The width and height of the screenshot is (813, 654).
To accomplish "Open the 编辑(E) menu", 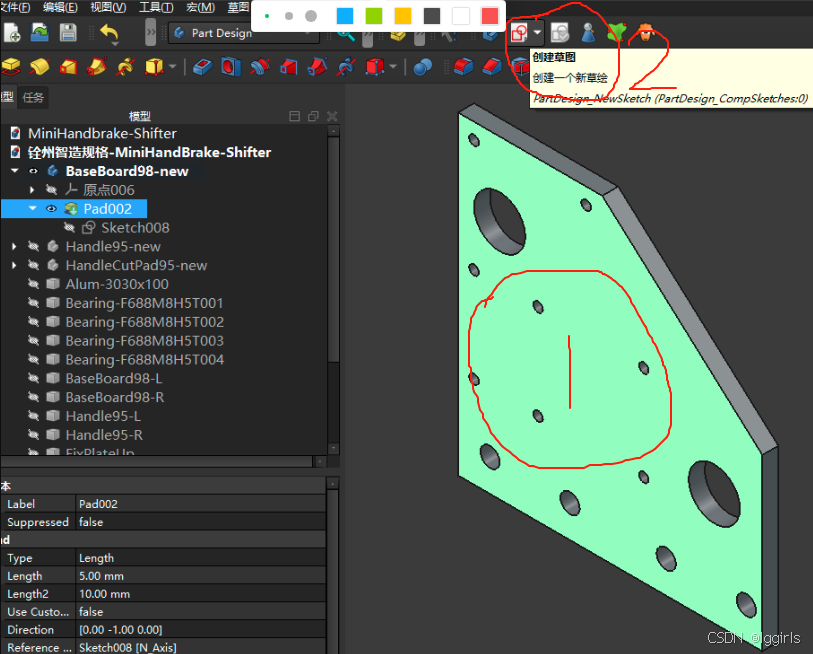I will 60,7.
